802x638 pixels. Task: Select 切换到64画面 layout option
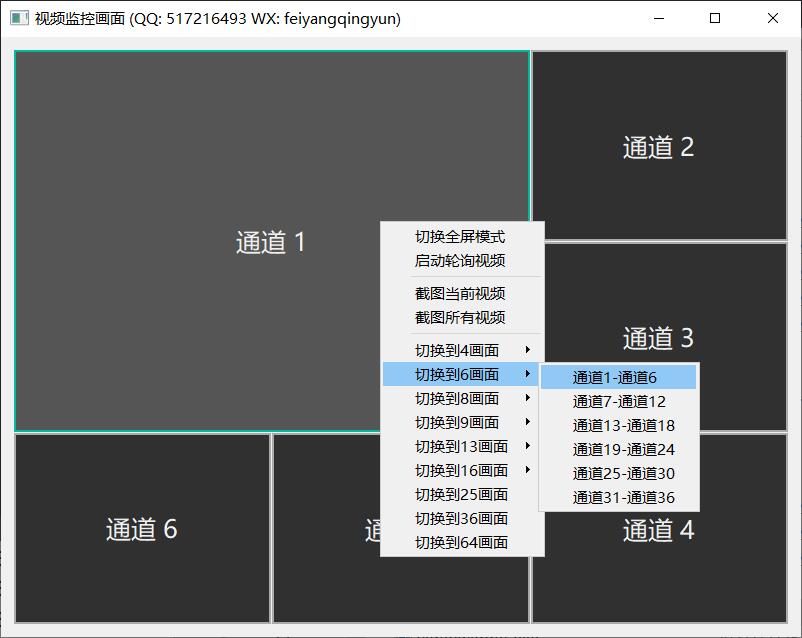click(x=460, y=543)
